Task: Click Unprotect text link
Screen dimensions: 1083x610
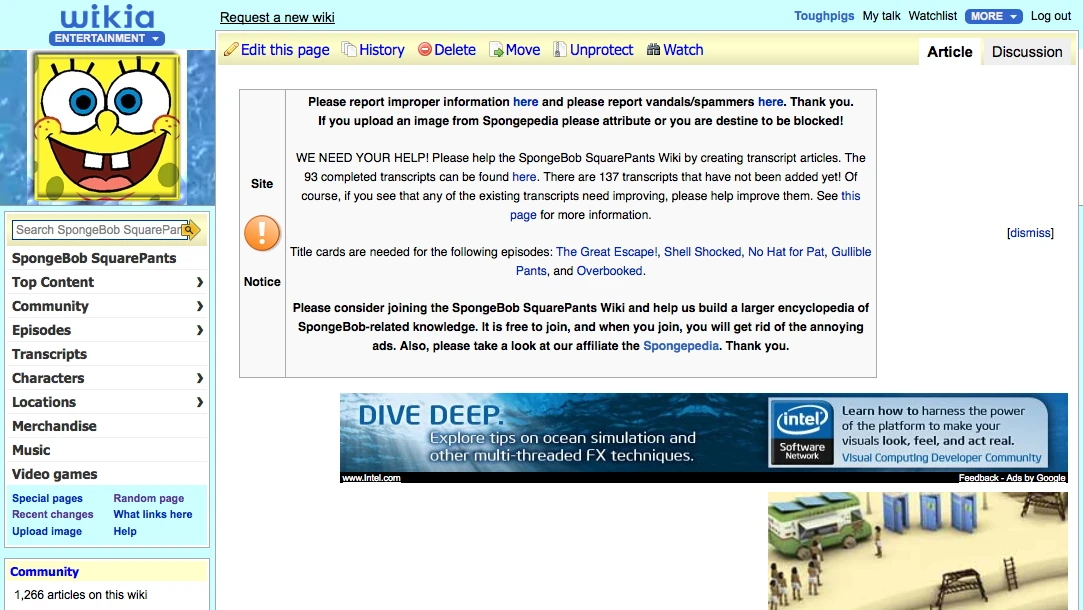Action: [x=601, y=50]
